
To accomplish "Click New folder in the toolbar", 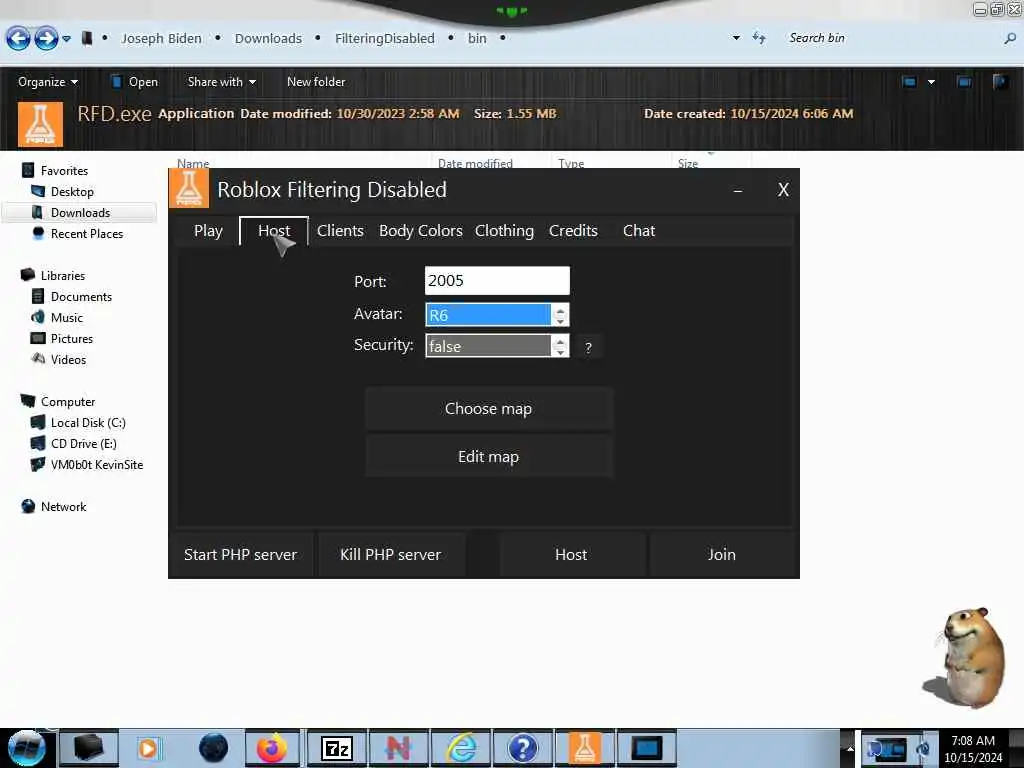I will point(316,82).
